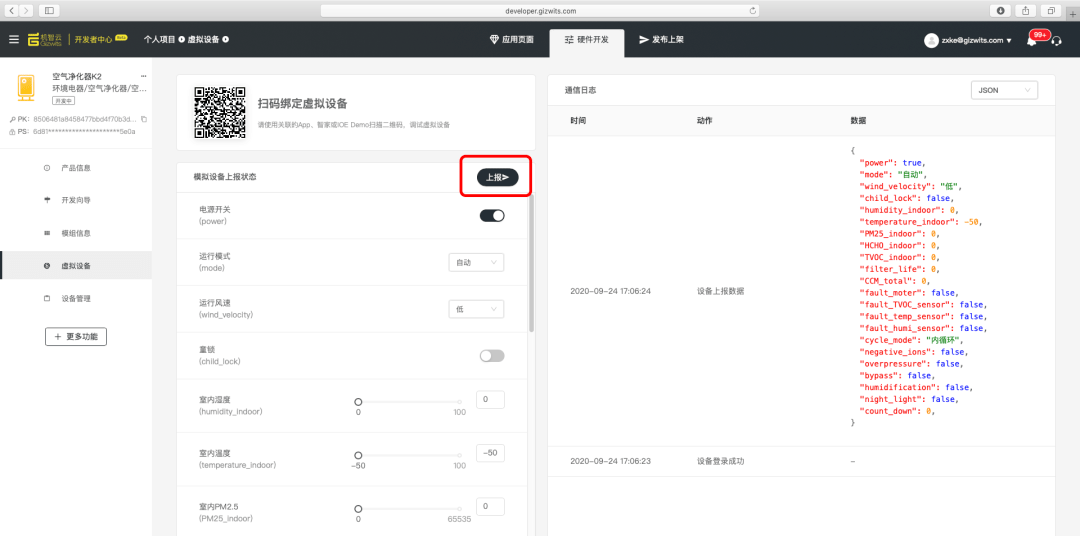Click the 模组信息 sidebar icon
1080x536 pixels.
pyautogui.click(x=47, y=233)
